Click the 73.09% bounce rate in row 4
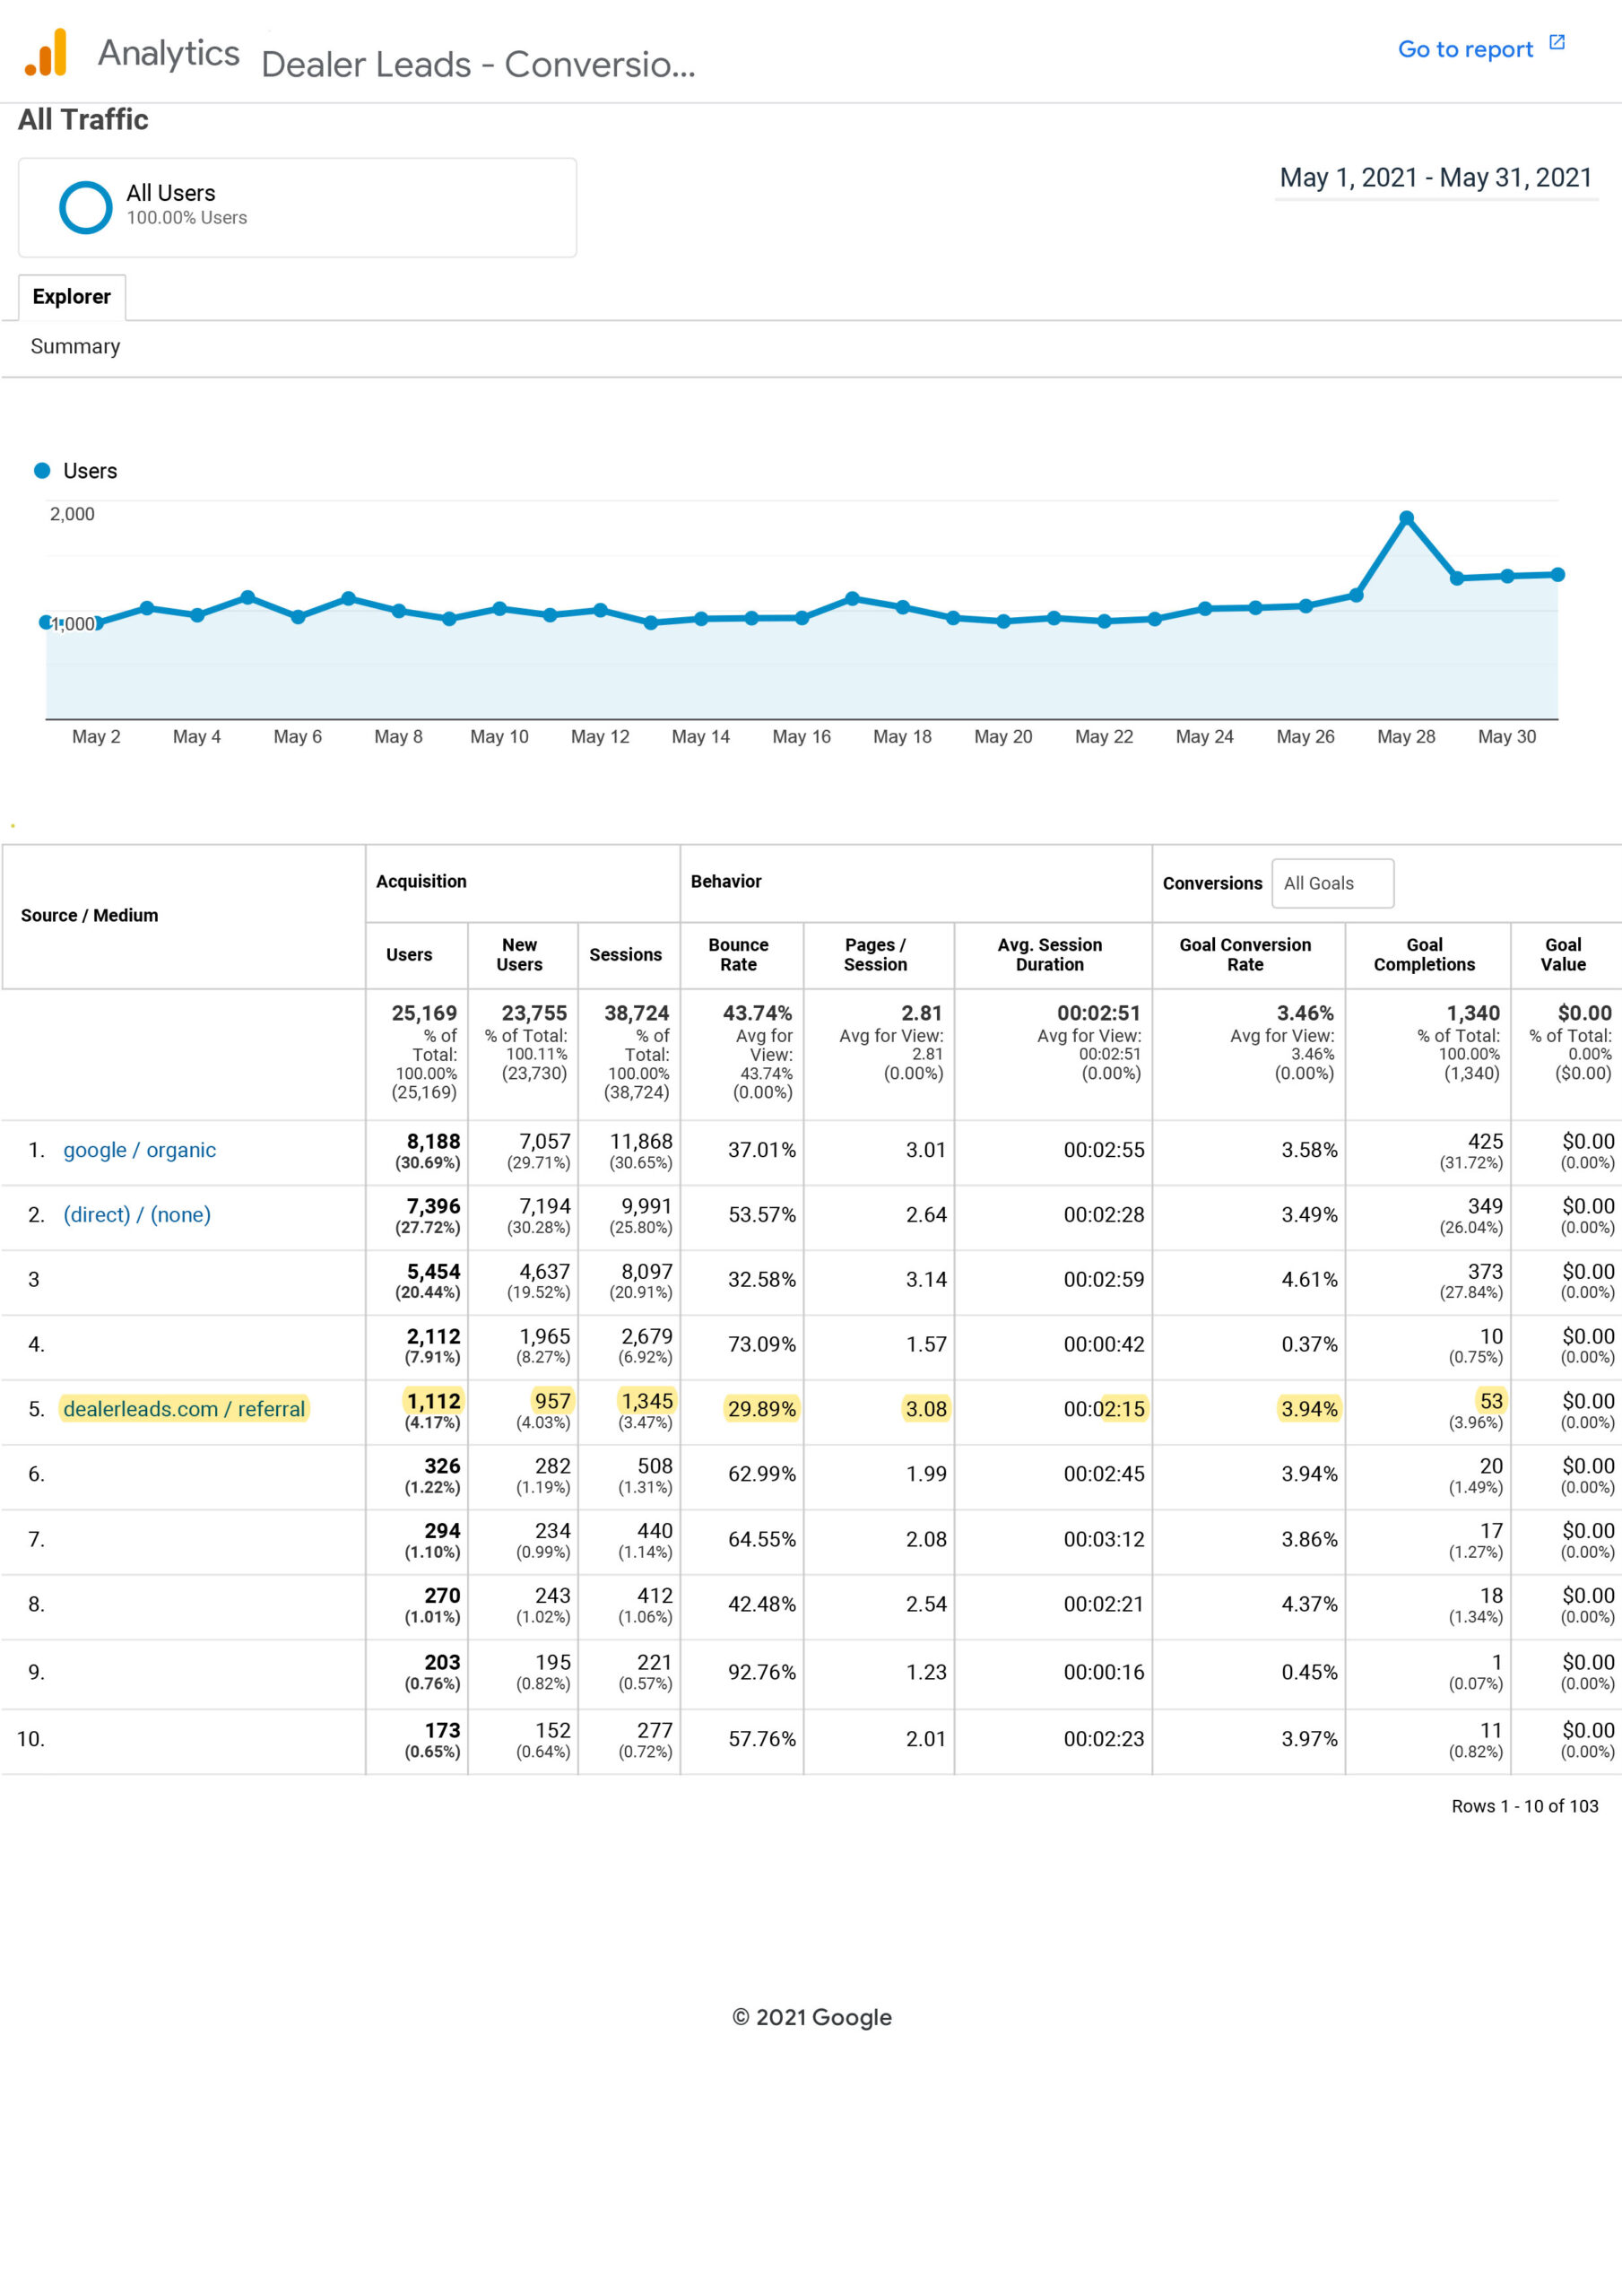1622x2296 pixels. 762,1344
